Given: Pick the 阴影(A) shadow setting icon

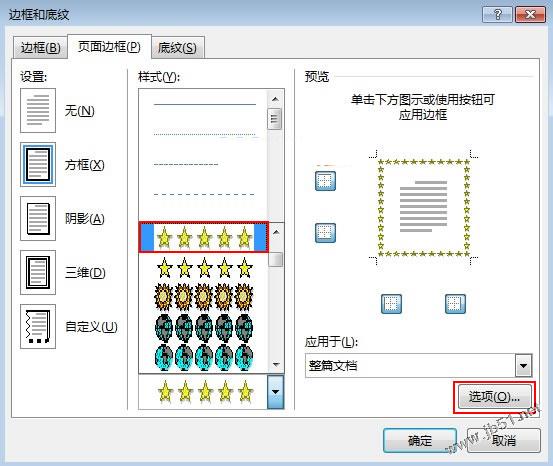Looking at the screenshot, I should [x=38, y=218].
